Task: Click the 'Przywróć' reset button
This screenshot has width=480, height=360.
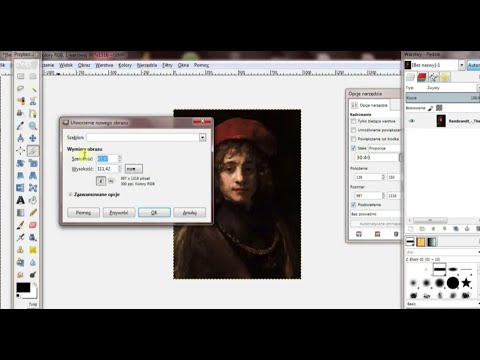Action: click(x=119, y=212)
